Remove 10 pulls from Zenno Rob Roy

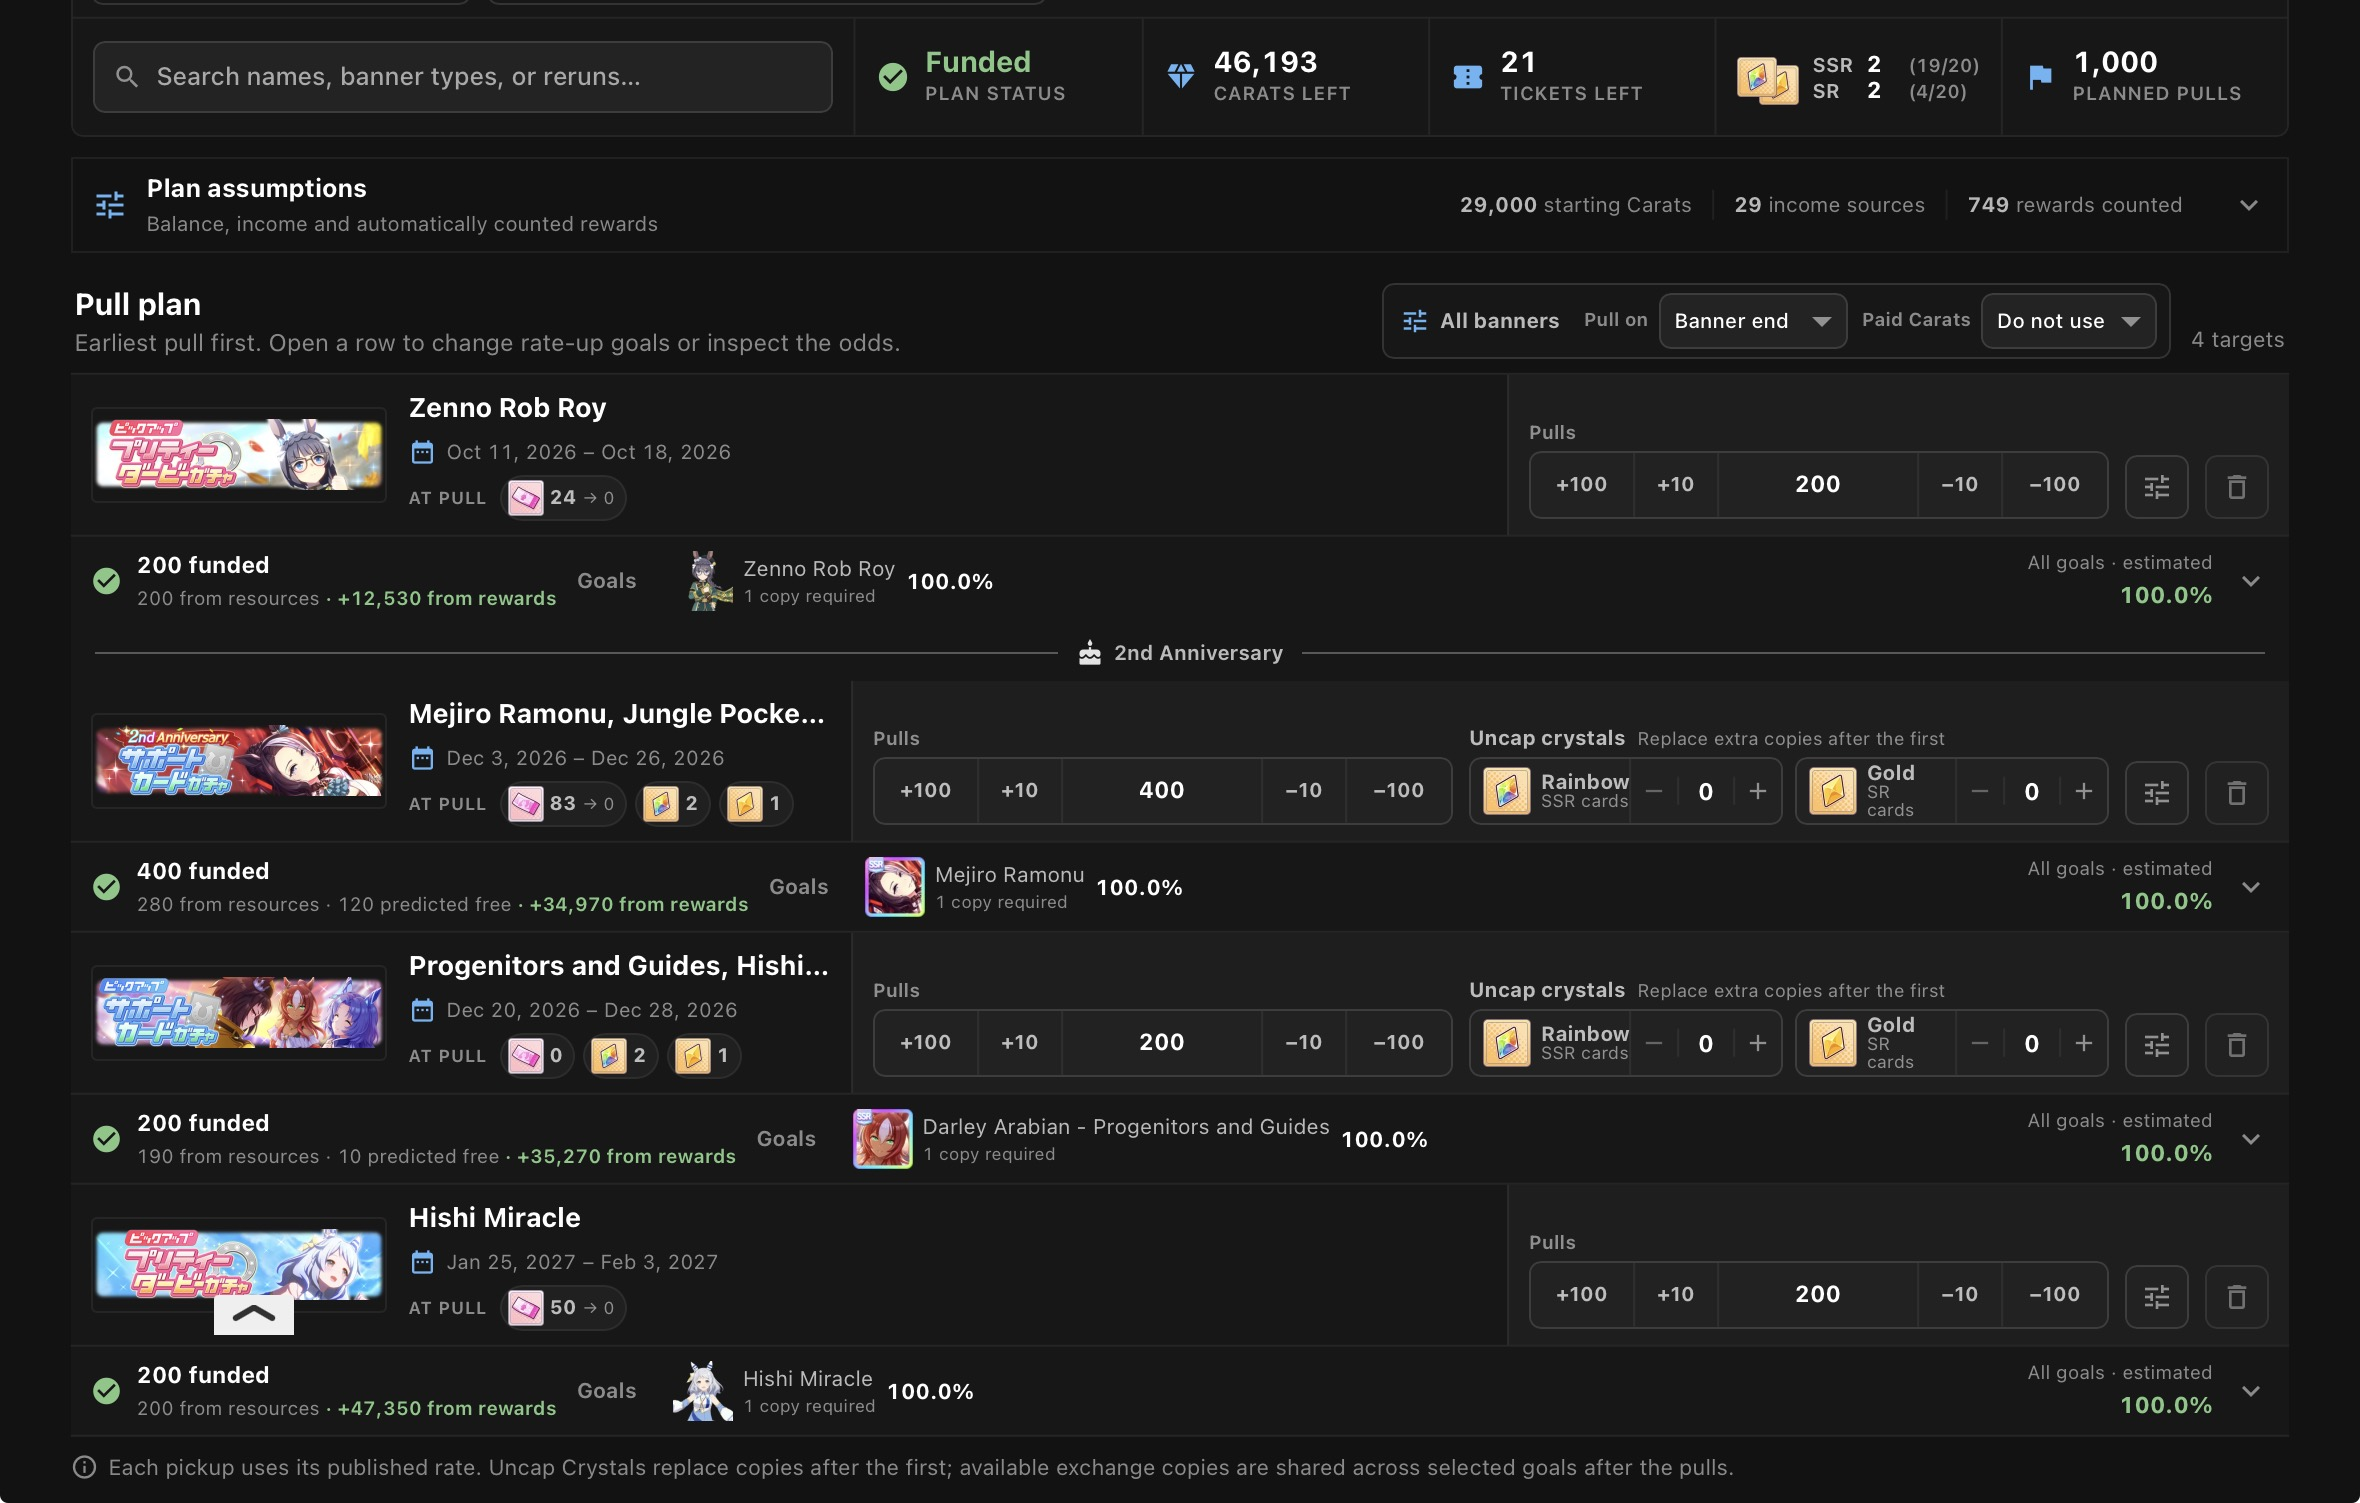point(1959,485)
